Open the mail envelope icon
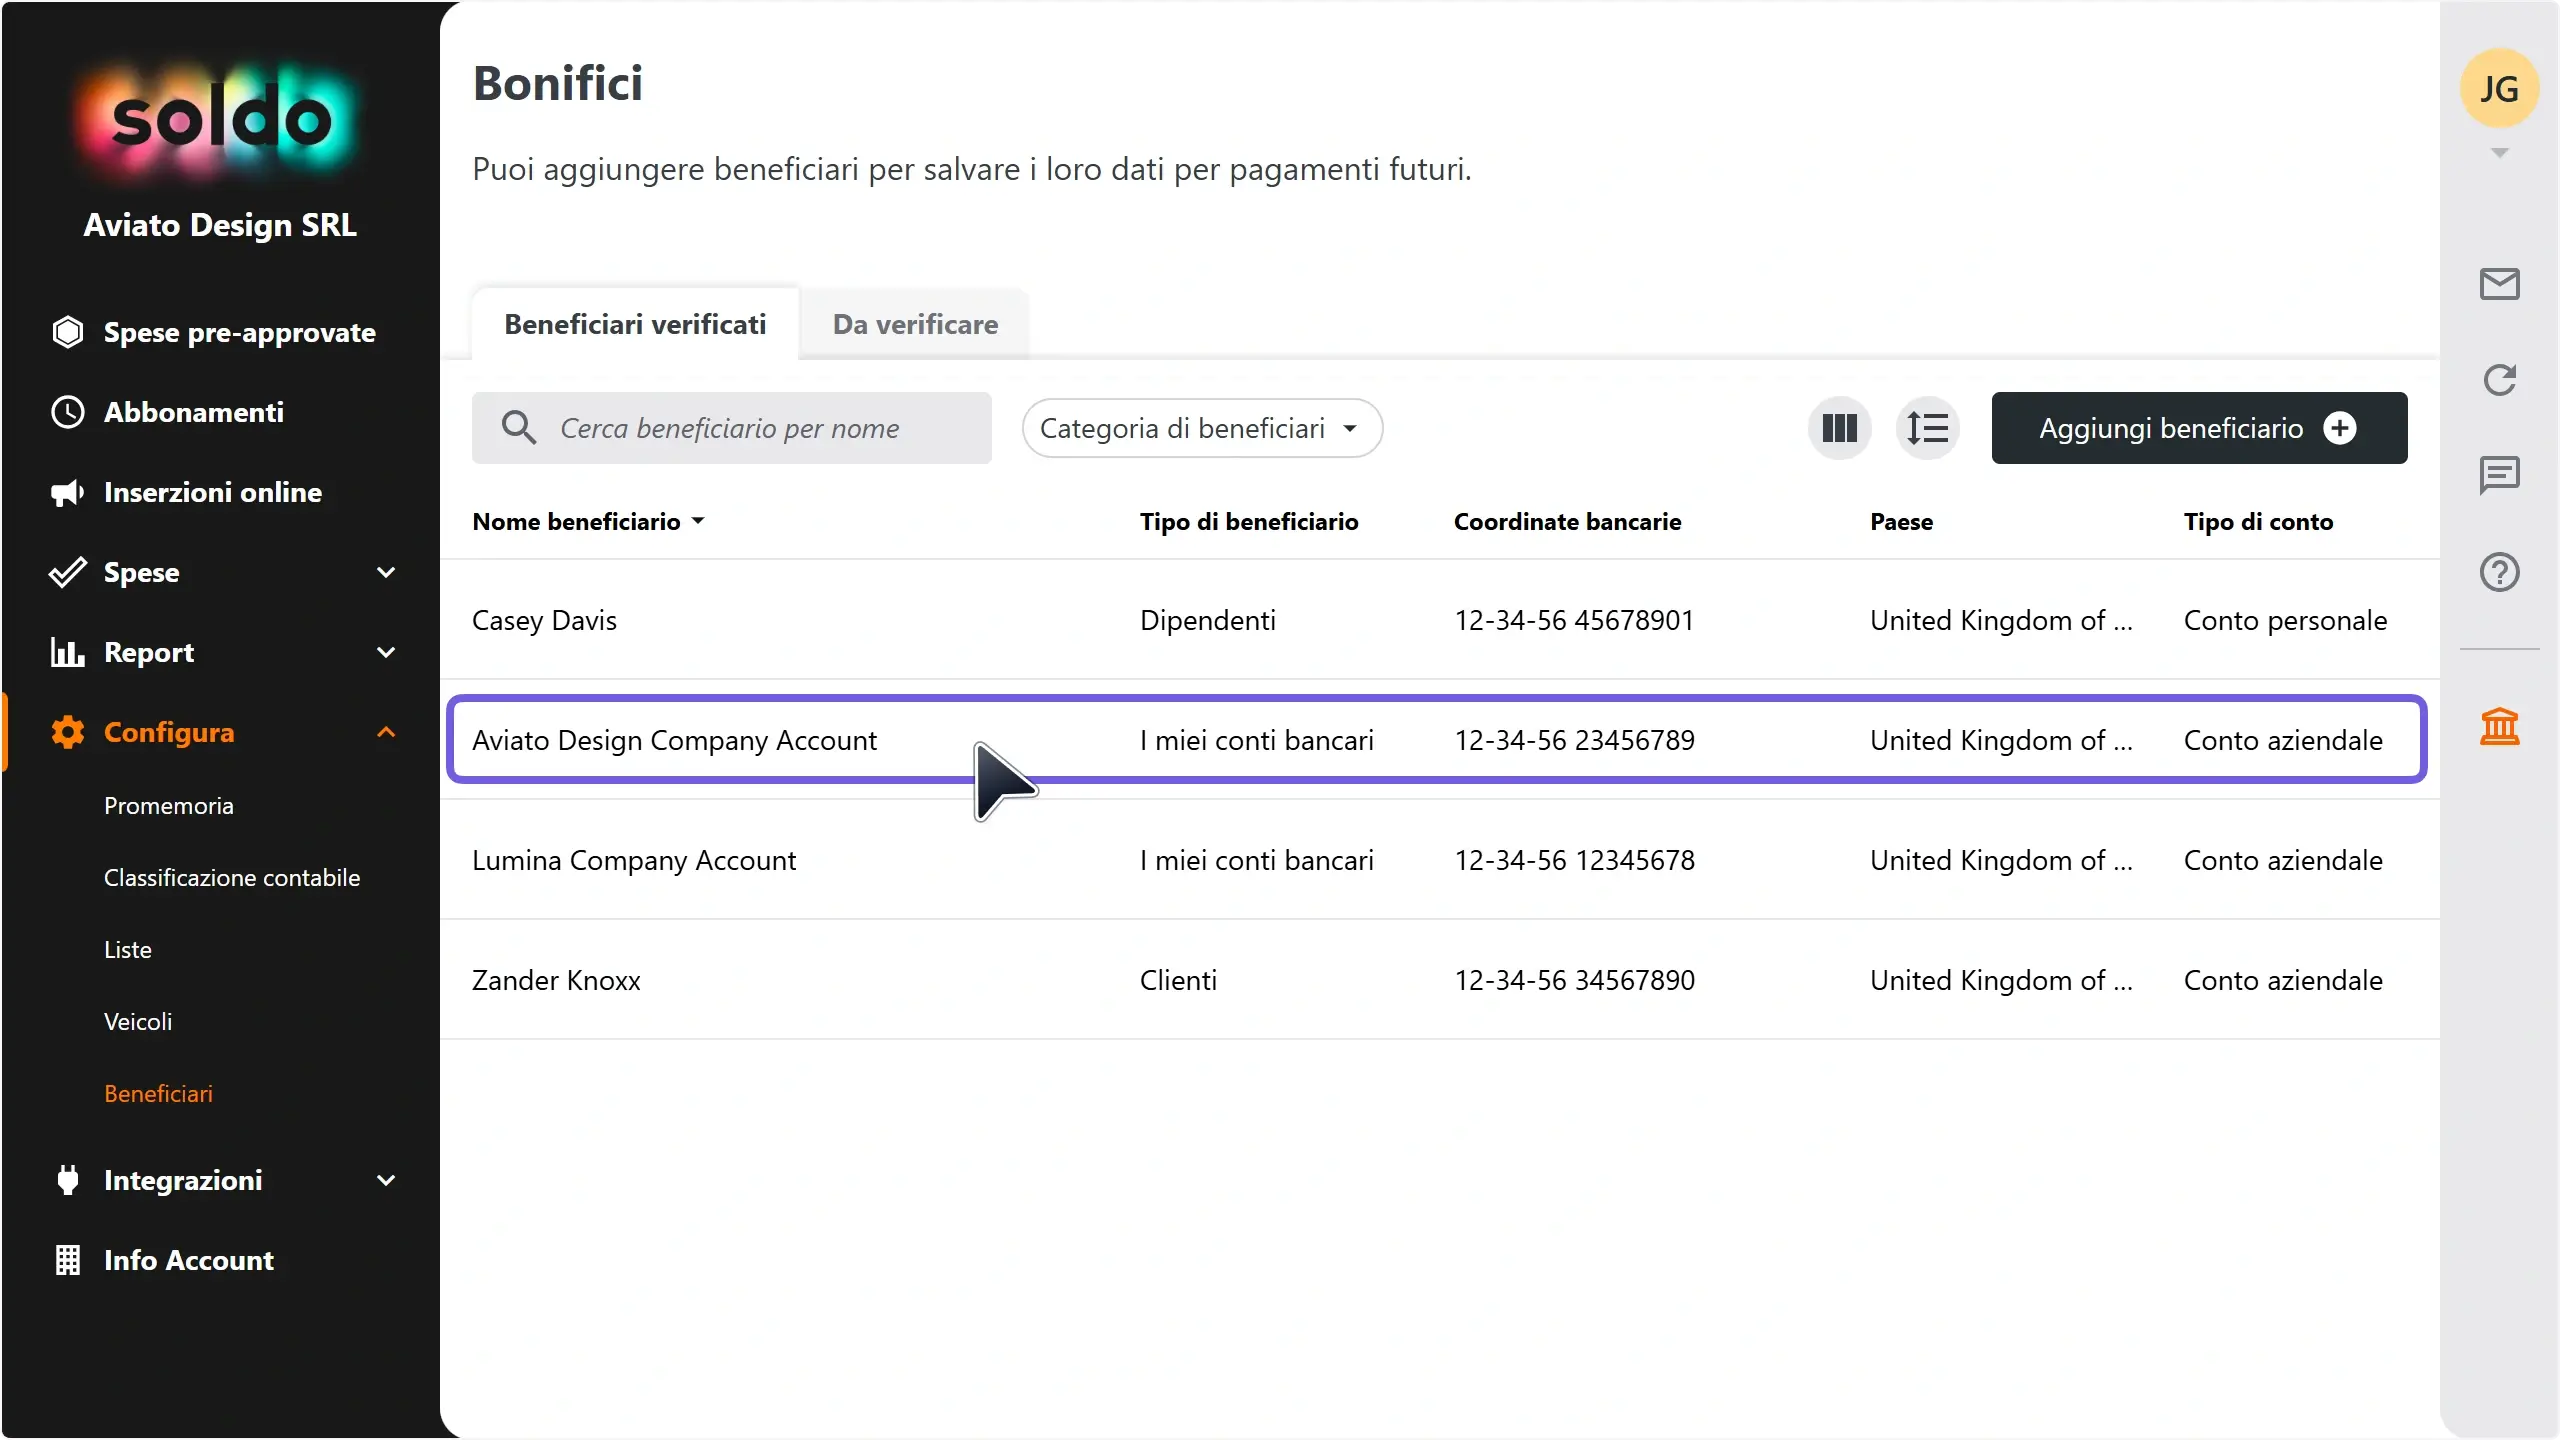2560x1440 pixels. point(2499,284)
